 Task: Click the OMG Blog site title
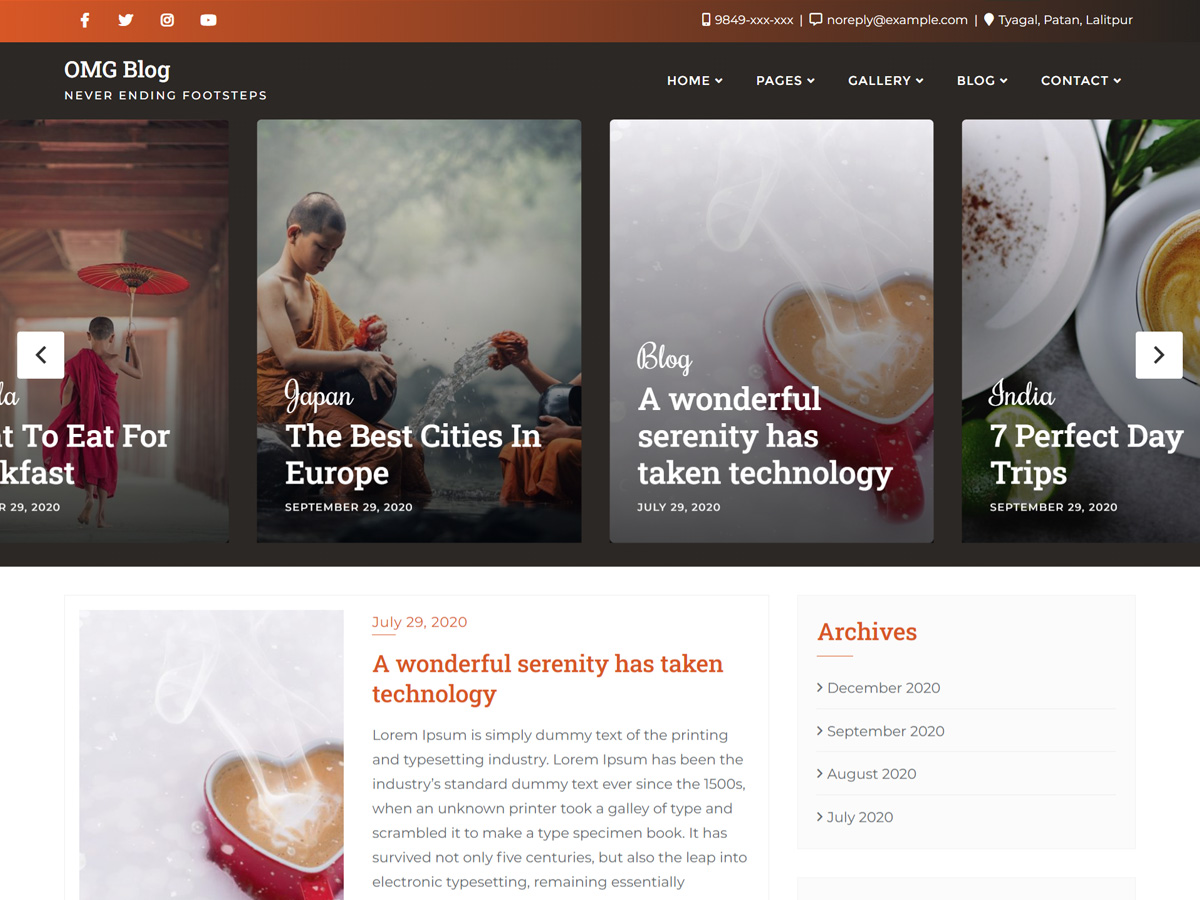pyautogui.click(x=117, y=69)
